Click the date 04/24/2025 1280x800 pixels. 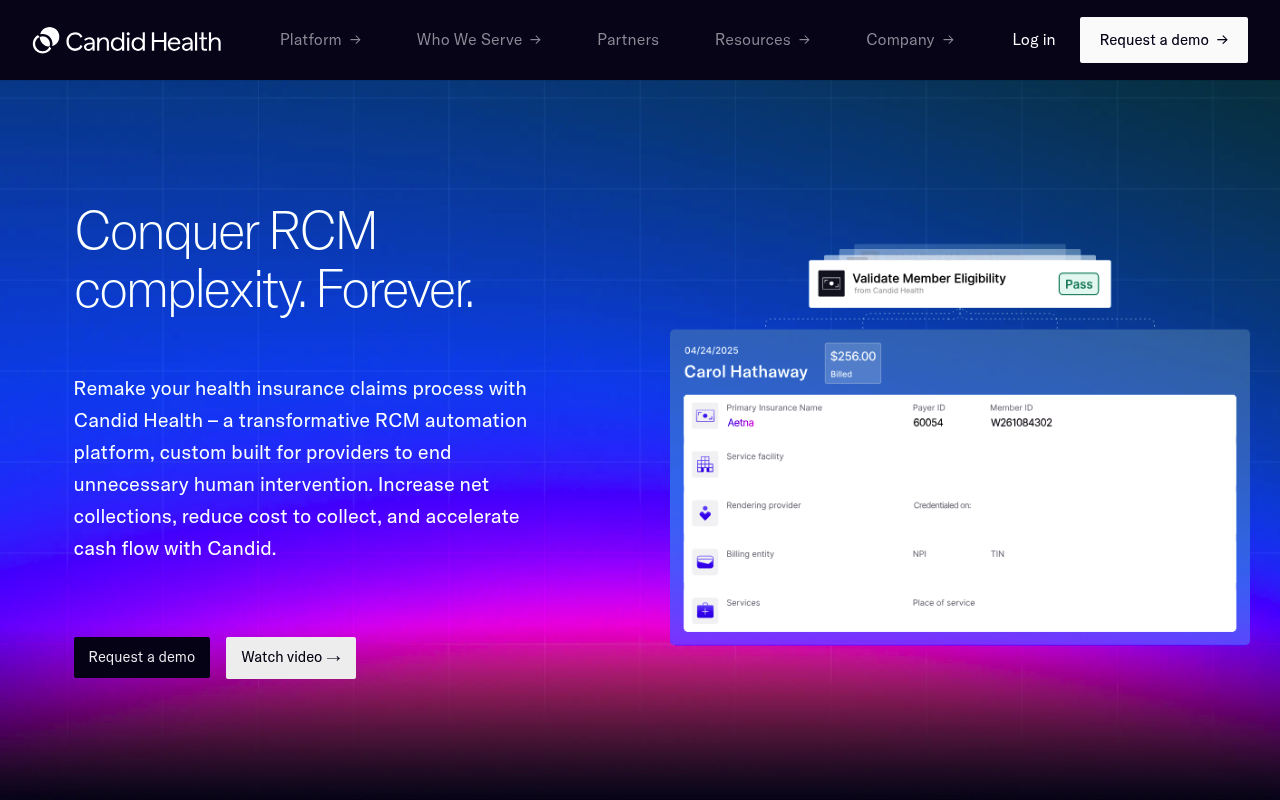[711, 350]
